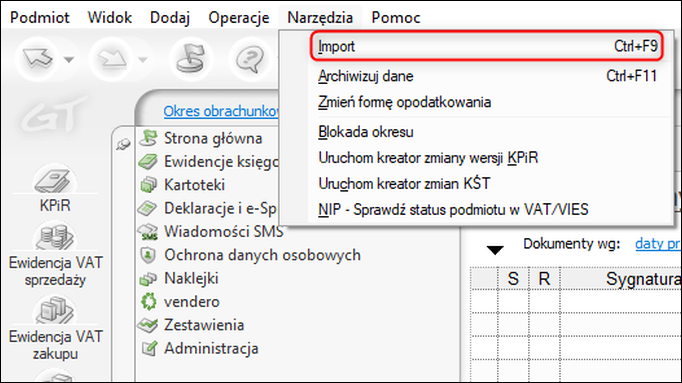Click the Sygnatura column header

click(x=643, y=279)
